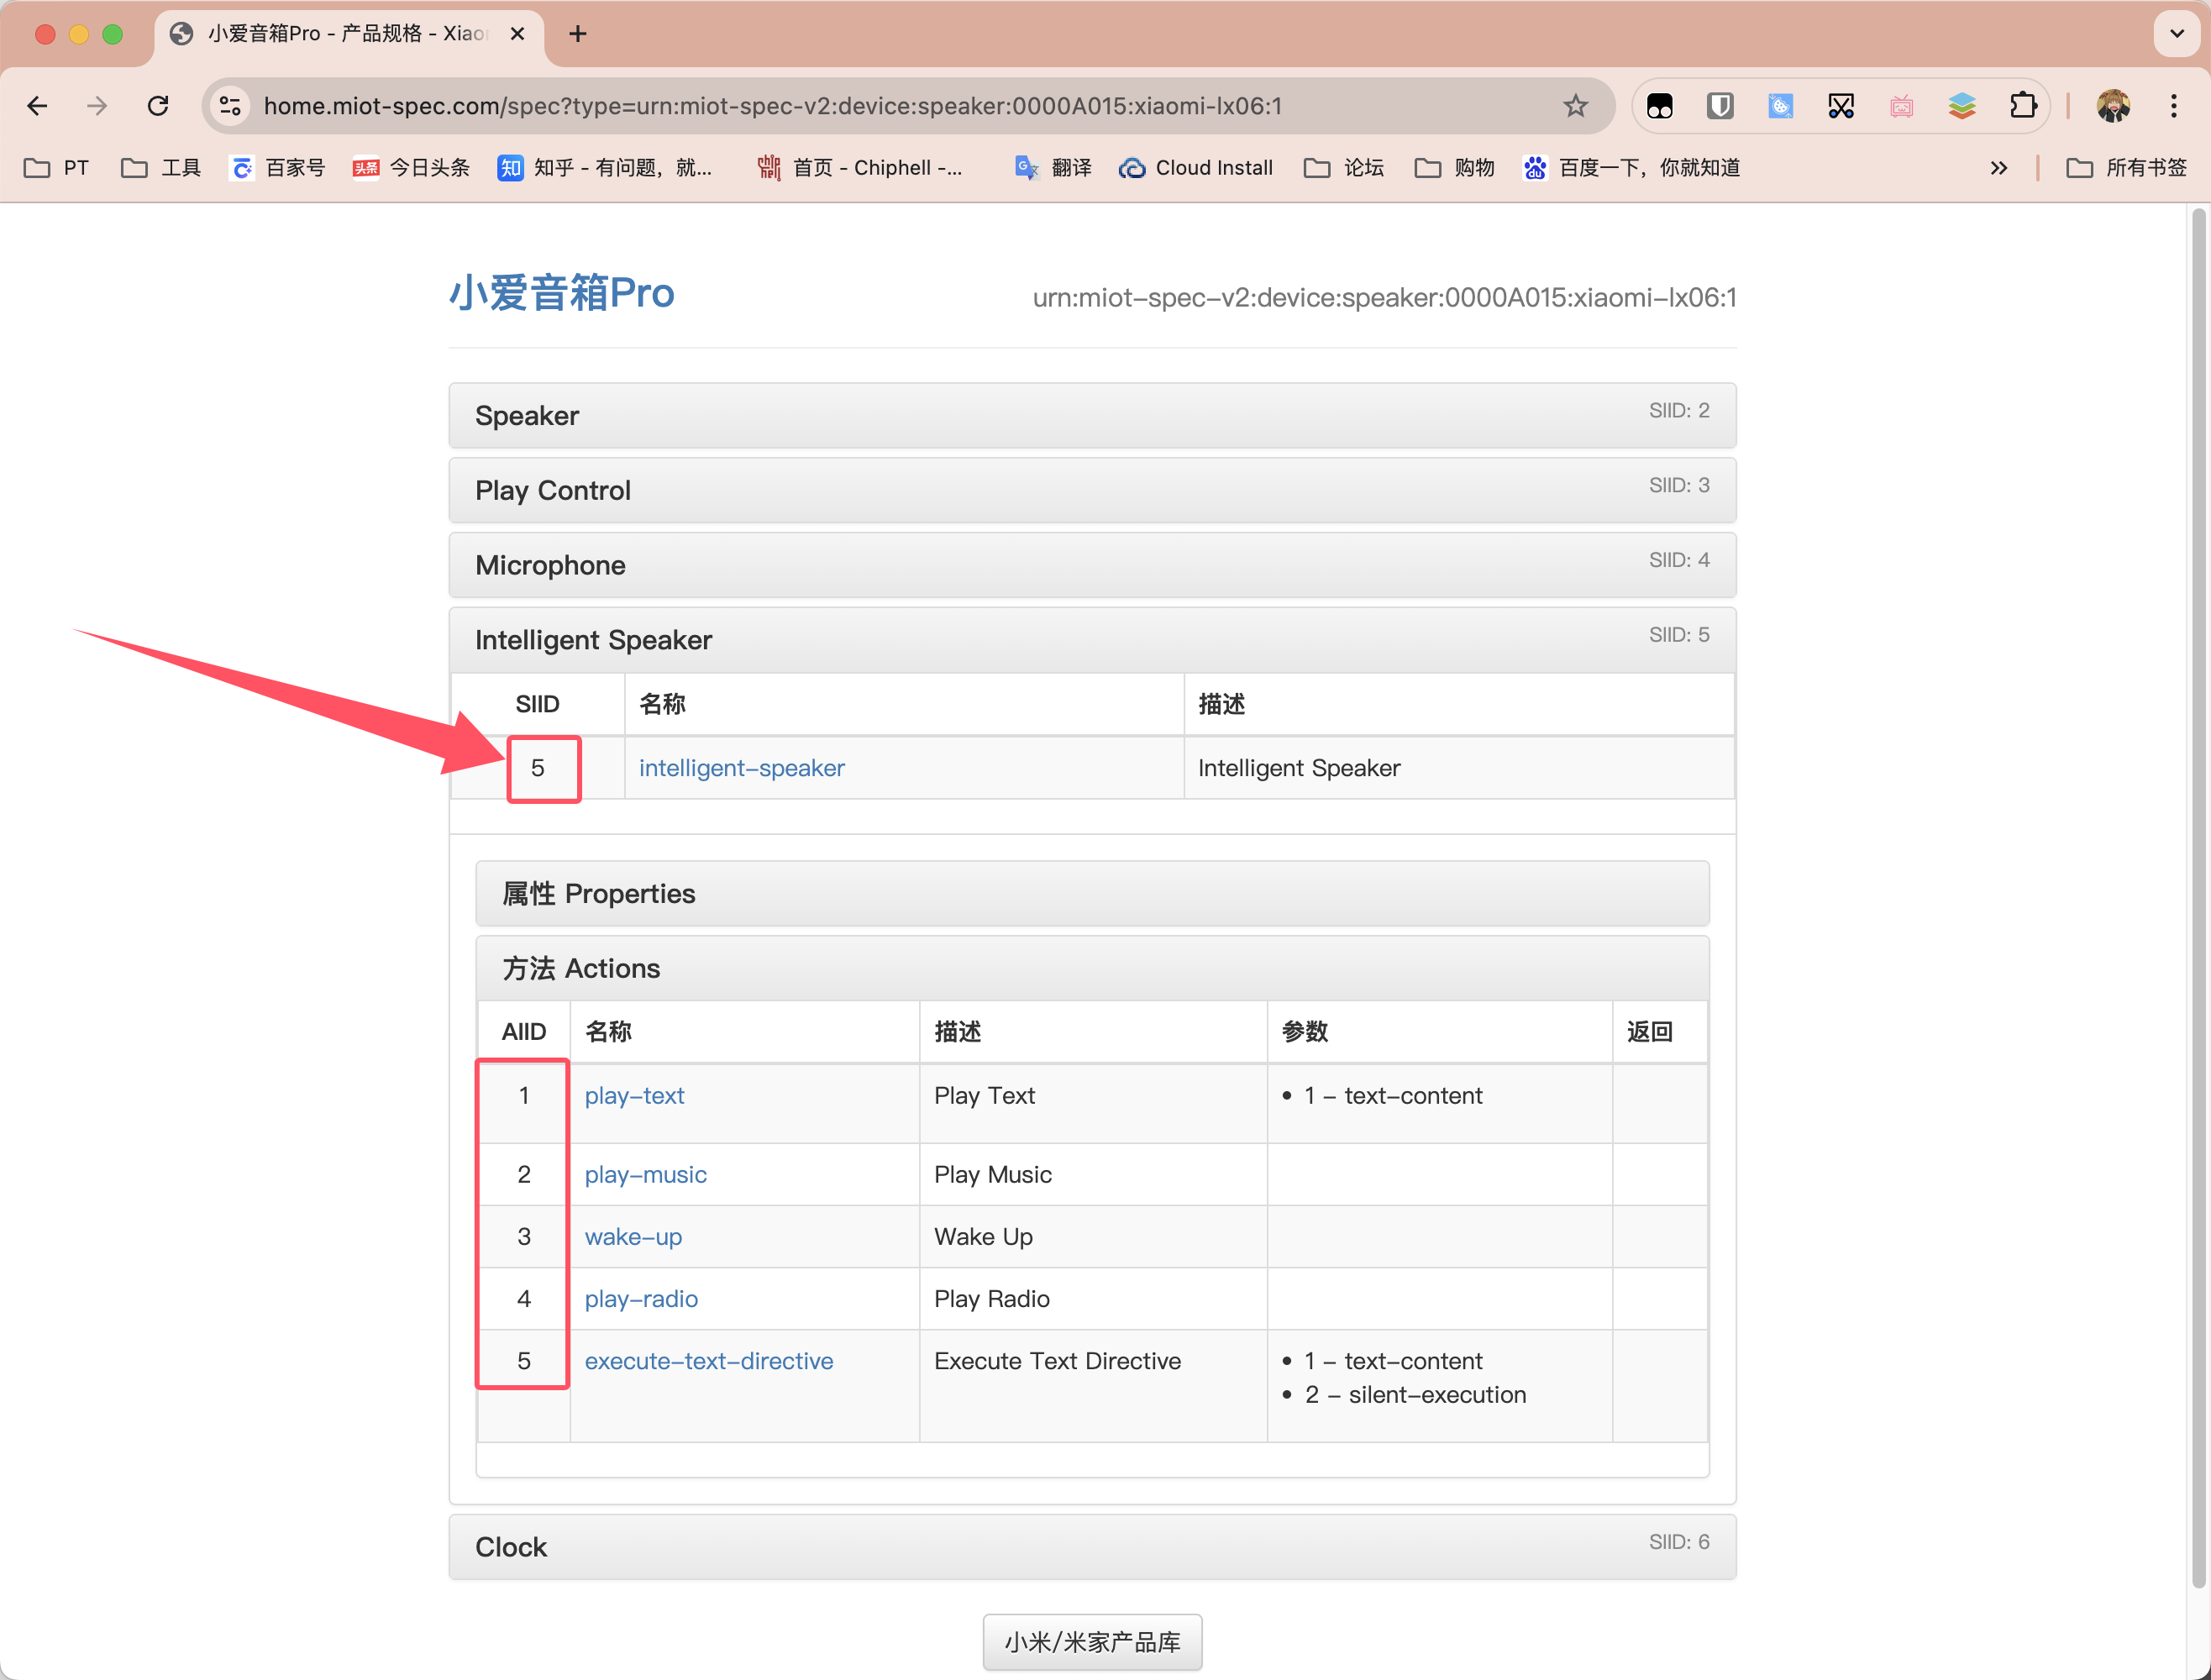
Task: Open the 翻译 bookmark
Action: pyautogui.click(x=1053, y=168)
